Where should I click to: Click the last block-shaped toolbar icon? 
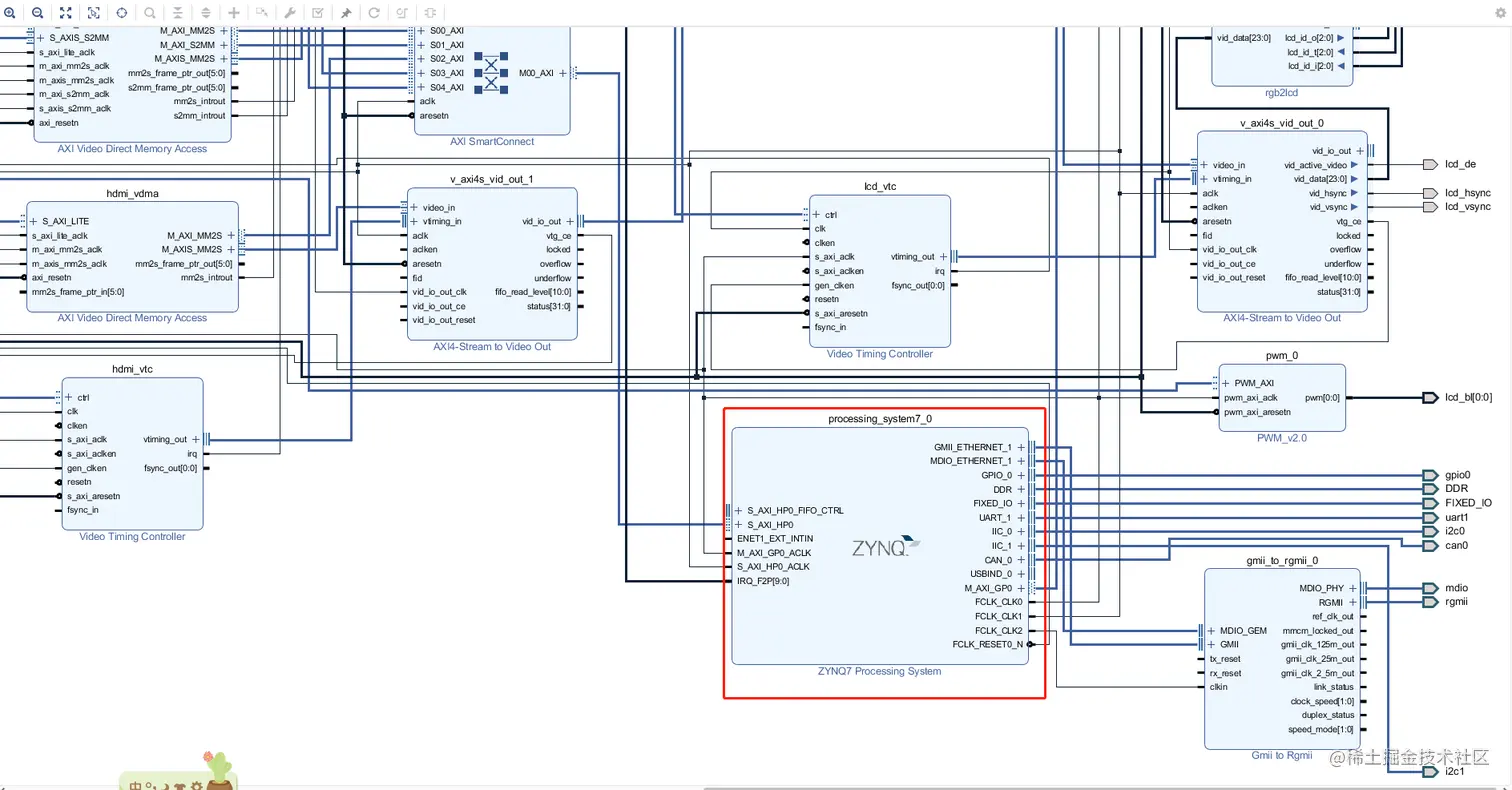tap(430, 13)
